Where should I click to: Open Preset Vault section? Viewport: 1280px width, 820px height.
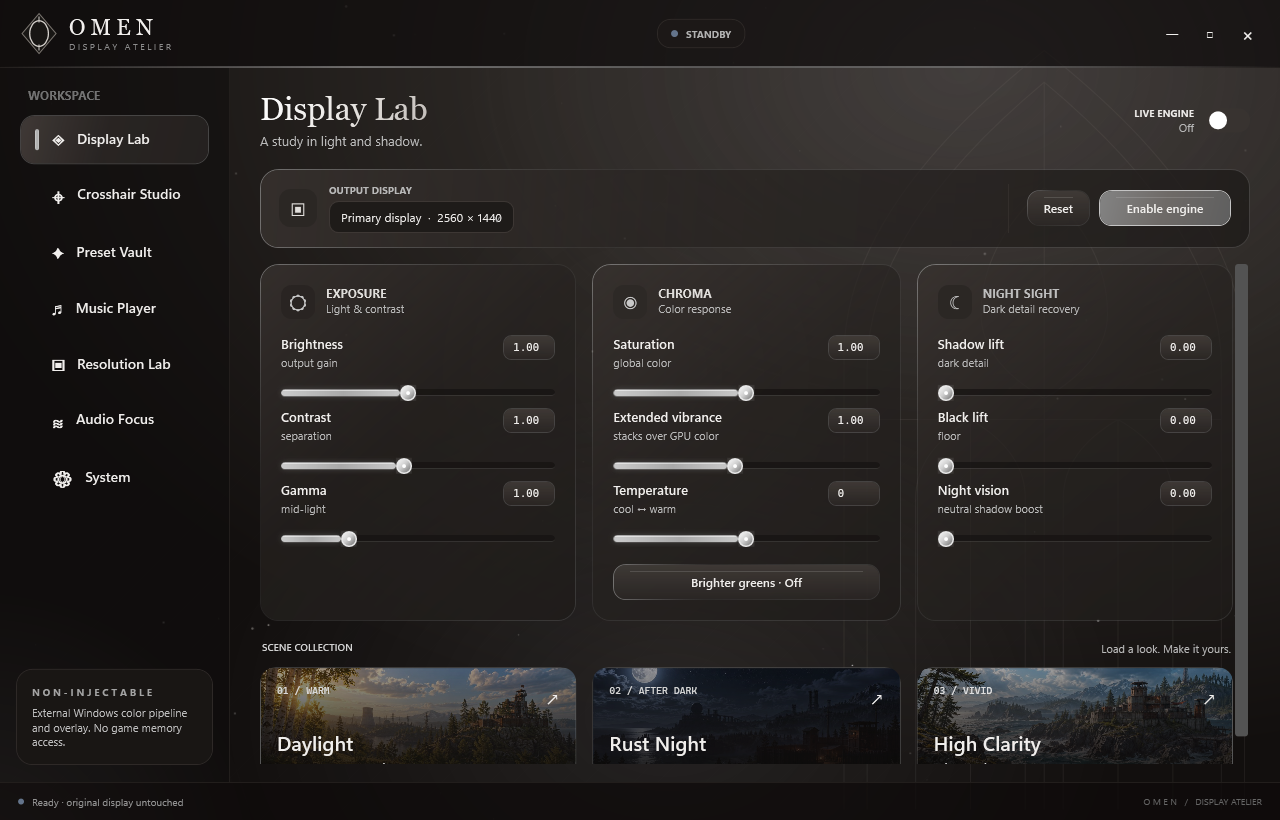click(x=114, y=252)
